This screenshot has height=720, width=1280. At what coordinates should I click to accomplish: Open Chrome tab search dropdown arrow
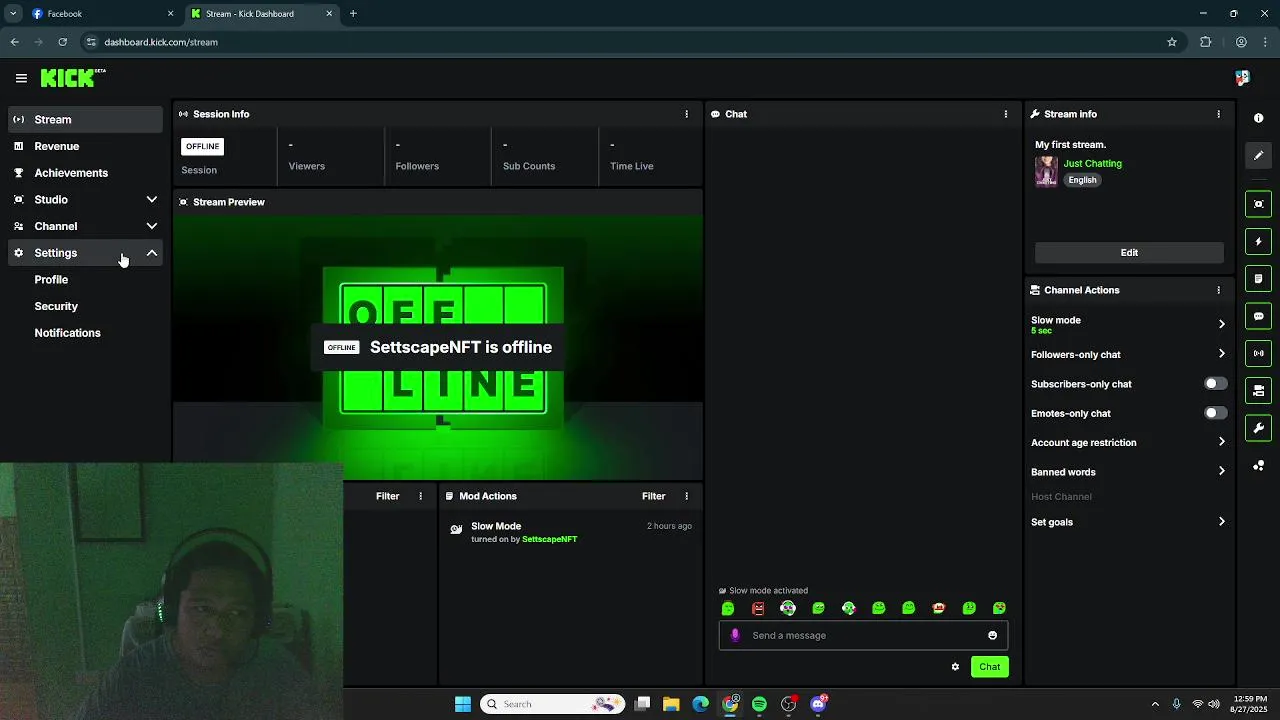(x=13, y=14)
